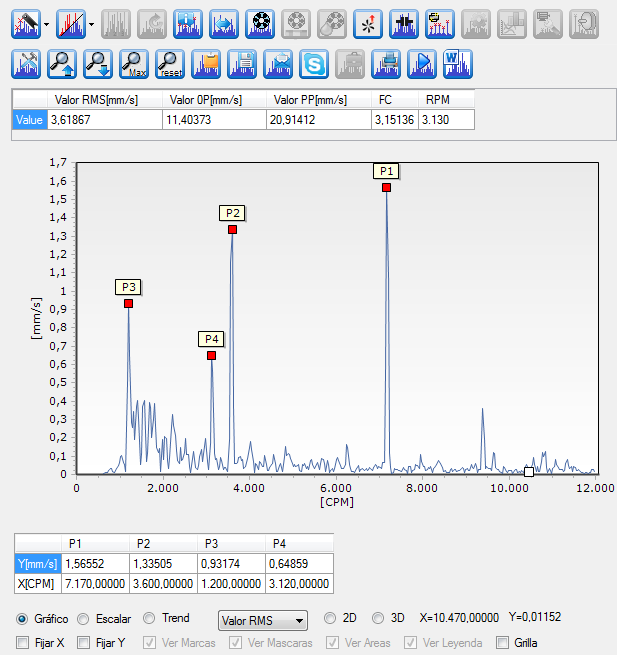Click the P1 peak marker on chart
This screenshot has width=617, height=655.
pos(386,188)
